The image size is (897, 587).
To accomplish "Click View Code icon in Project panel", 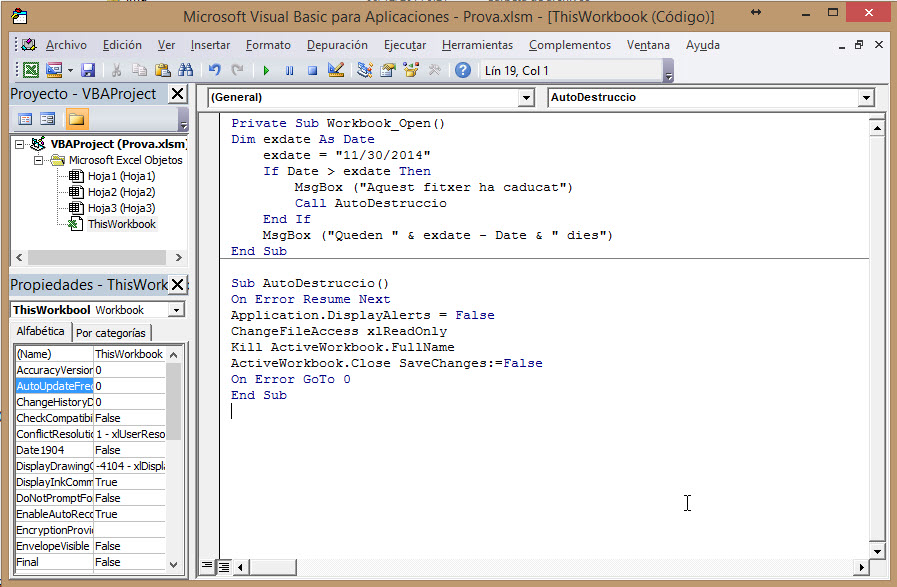I will tap(25, 119).
